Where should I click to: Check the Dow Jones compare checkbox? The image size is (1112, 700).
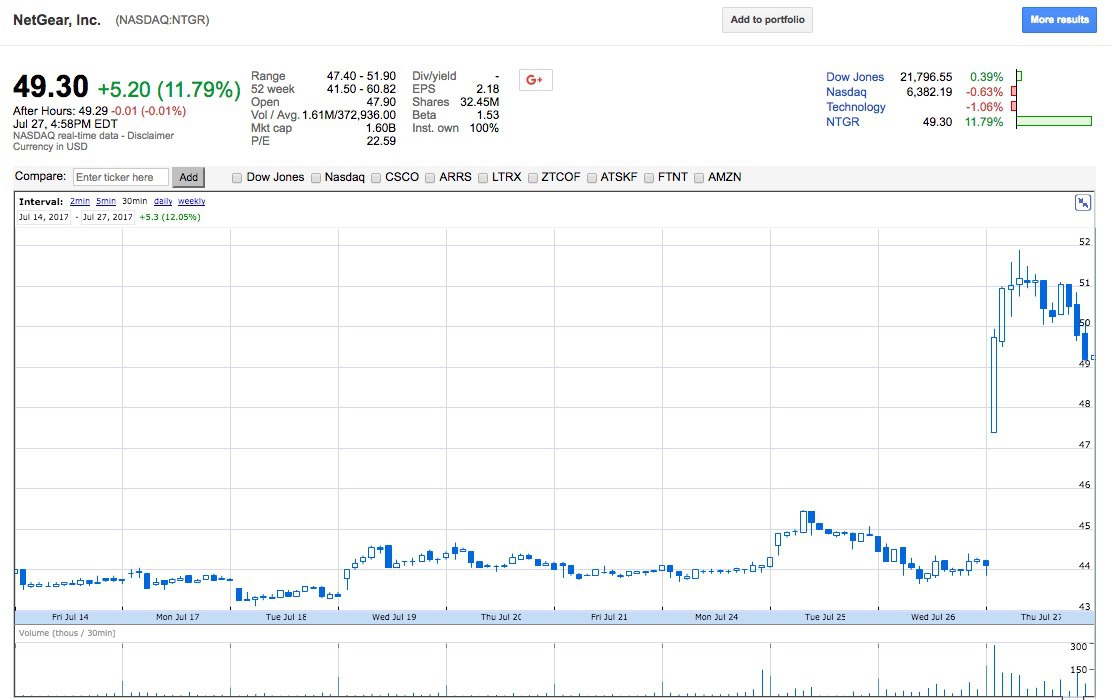(237, 178)
